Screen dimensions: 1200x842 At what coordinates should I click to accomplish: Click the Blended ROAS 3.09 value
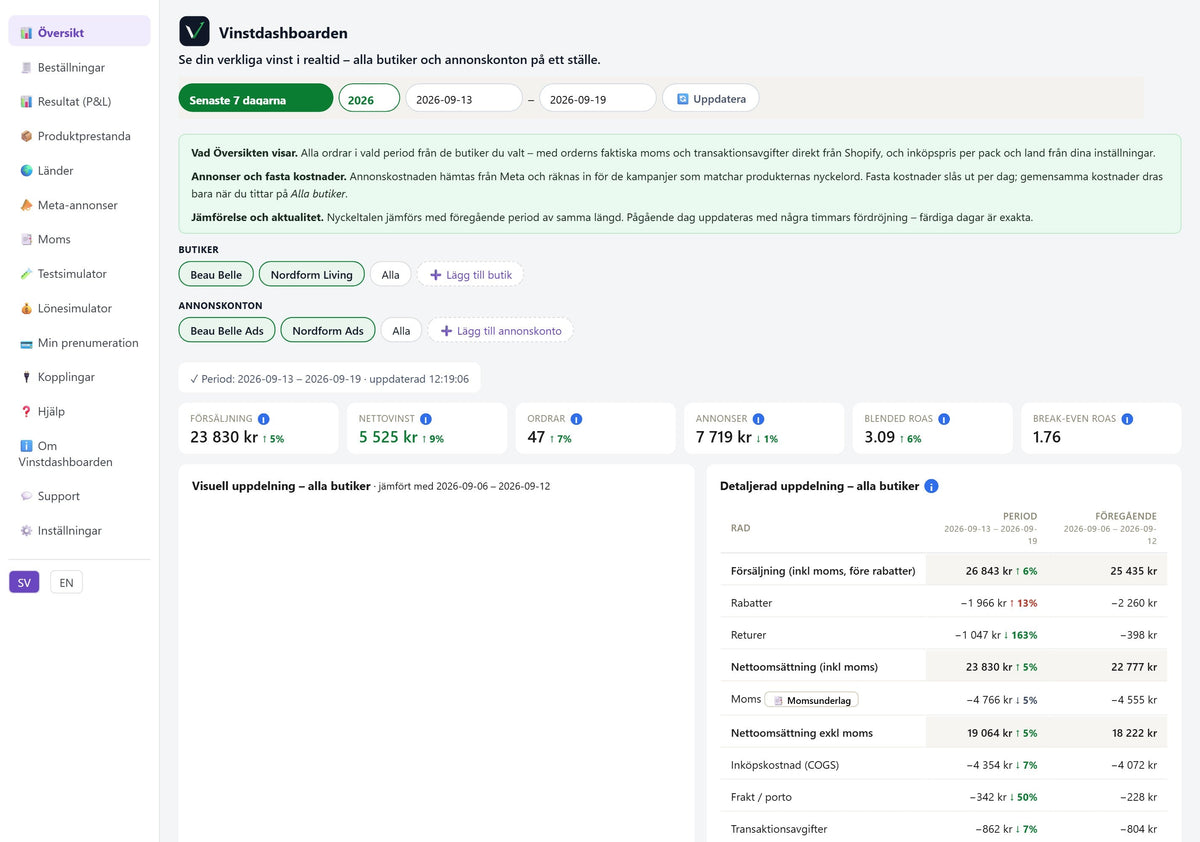(880, 437)
